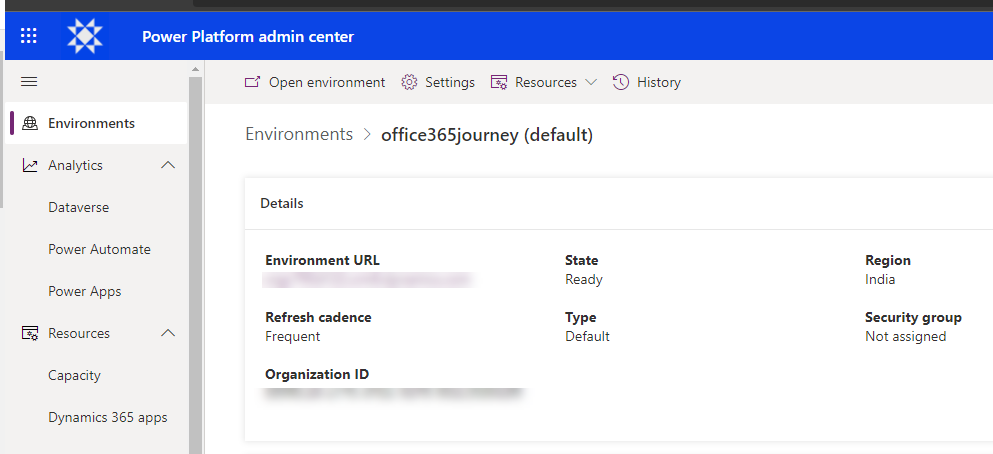The height and width of the screenshot is (454, 993).
Task: Click the sidebar scroll up arrow
Action: [x=195, y=69]
